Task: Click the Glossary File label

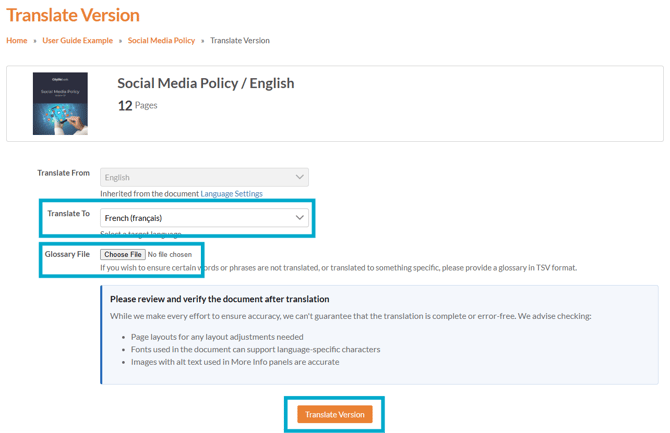Action: click(67, 254)
